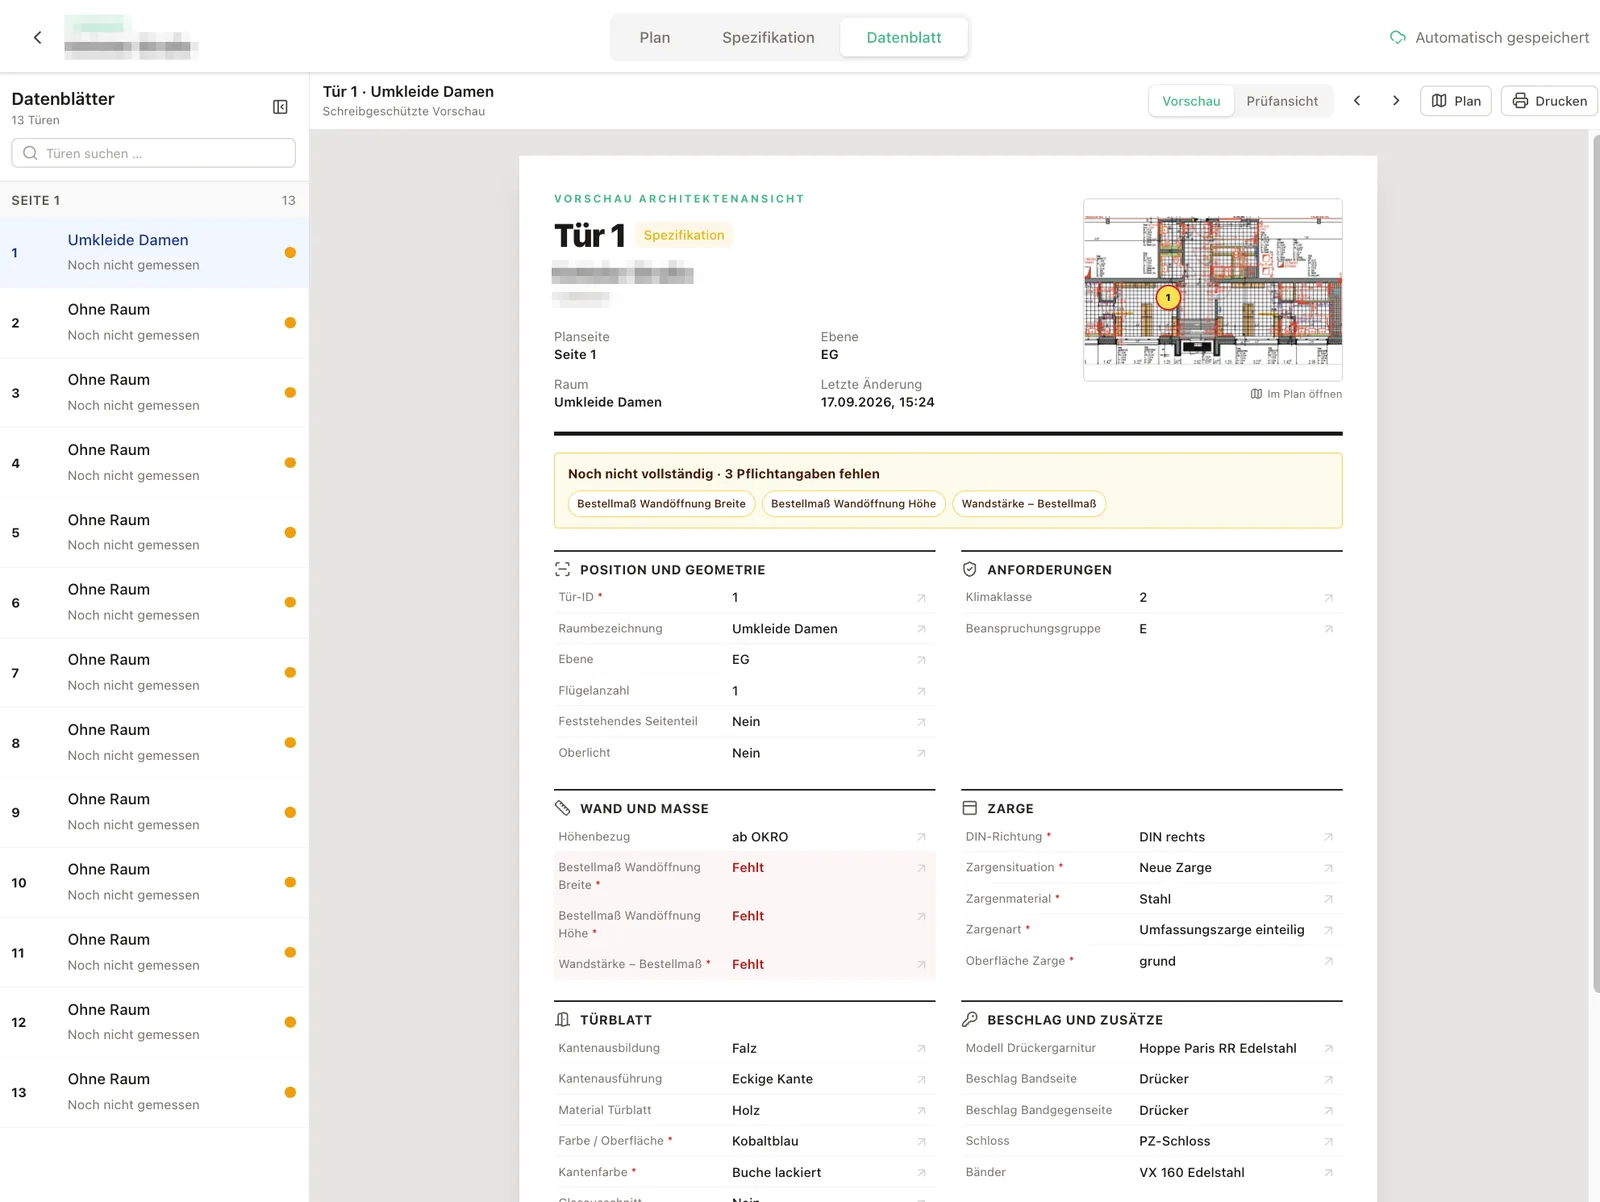
Task: Open the Spezifikation tab
Action: tap(768, 37)
